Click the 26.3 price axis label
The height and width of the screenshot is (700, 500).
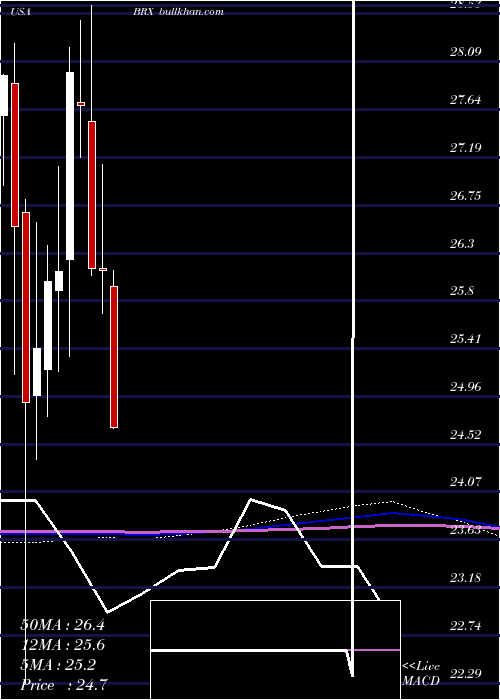462,244
